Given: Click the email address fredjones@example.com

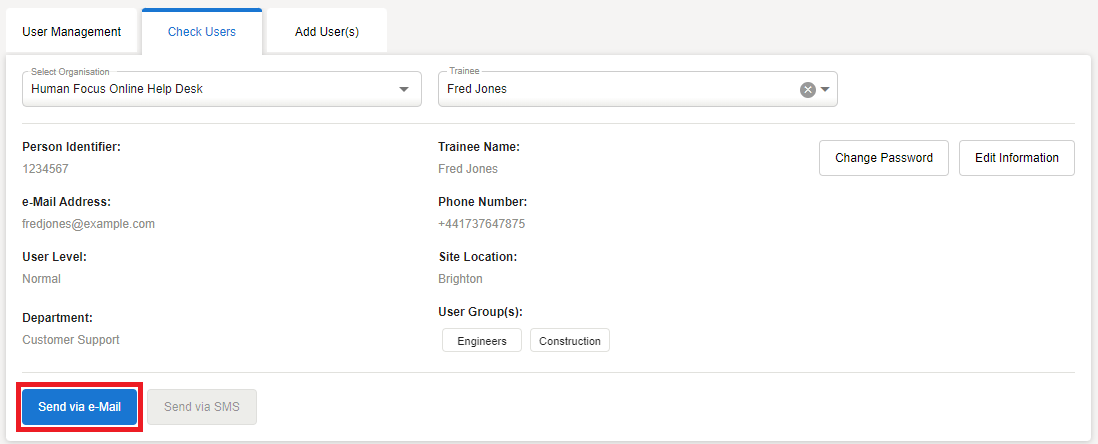Looking at the screenshot, I should [x=89, y=224].
